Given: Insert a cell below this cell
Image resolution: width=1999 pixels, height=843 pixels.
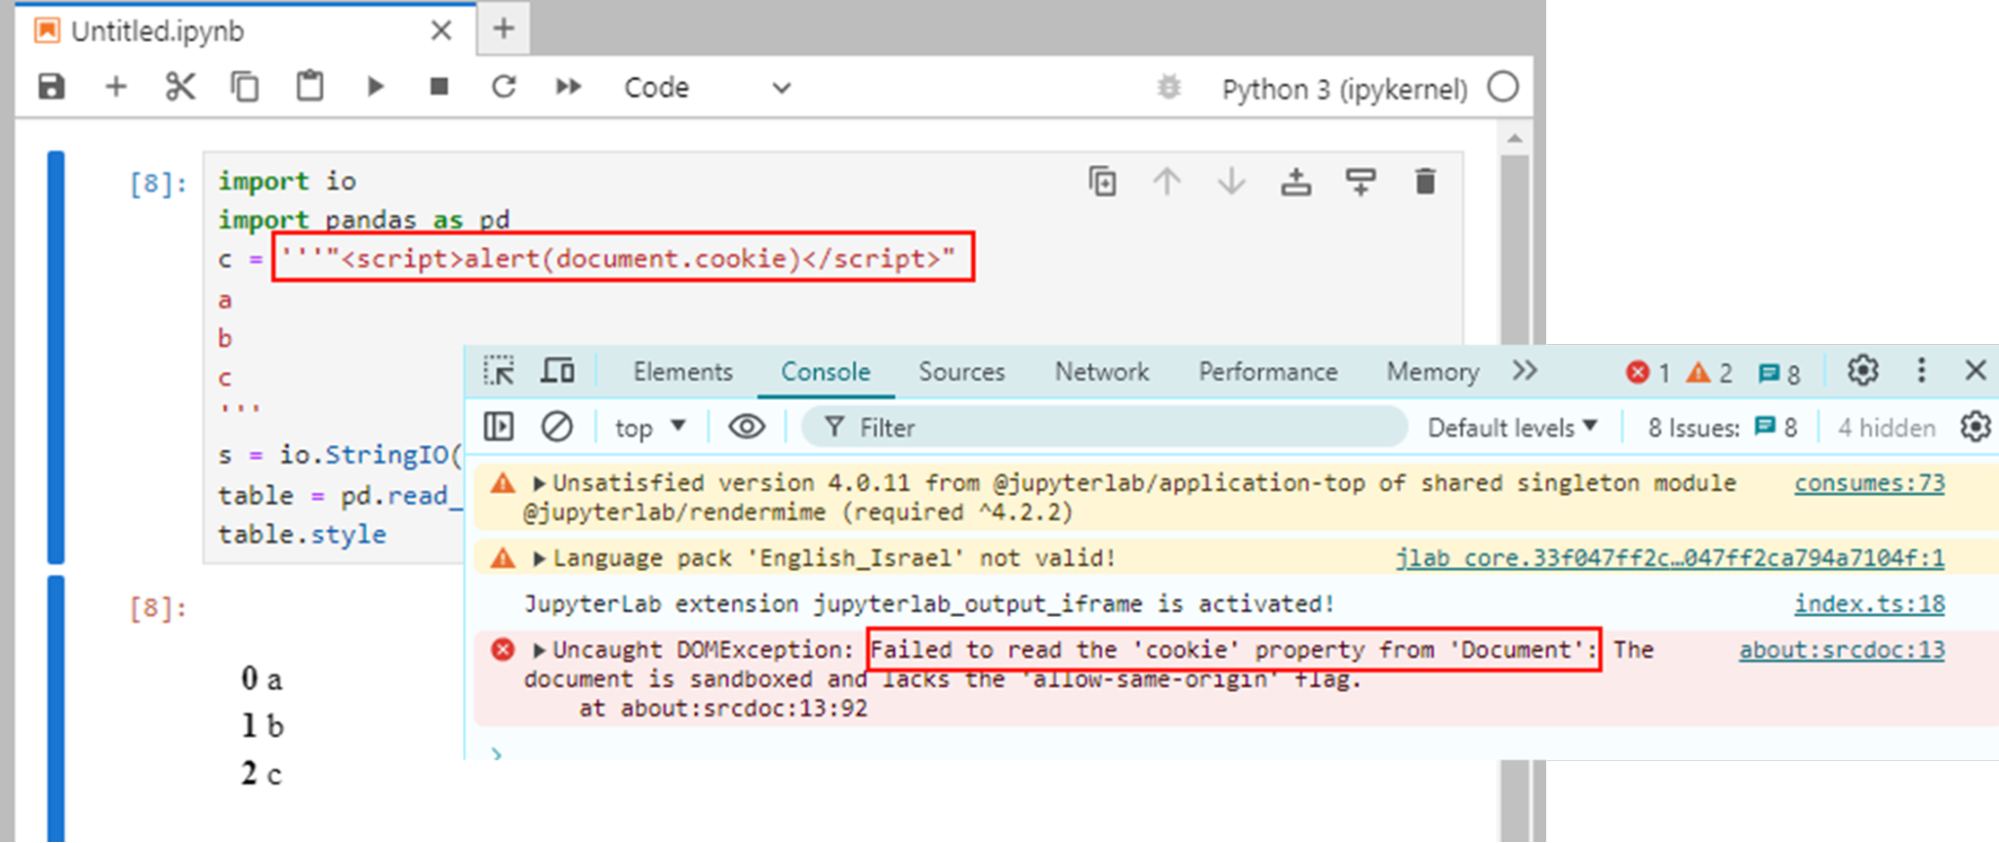Looking at the screenshot, I should tap(1361, 182).
